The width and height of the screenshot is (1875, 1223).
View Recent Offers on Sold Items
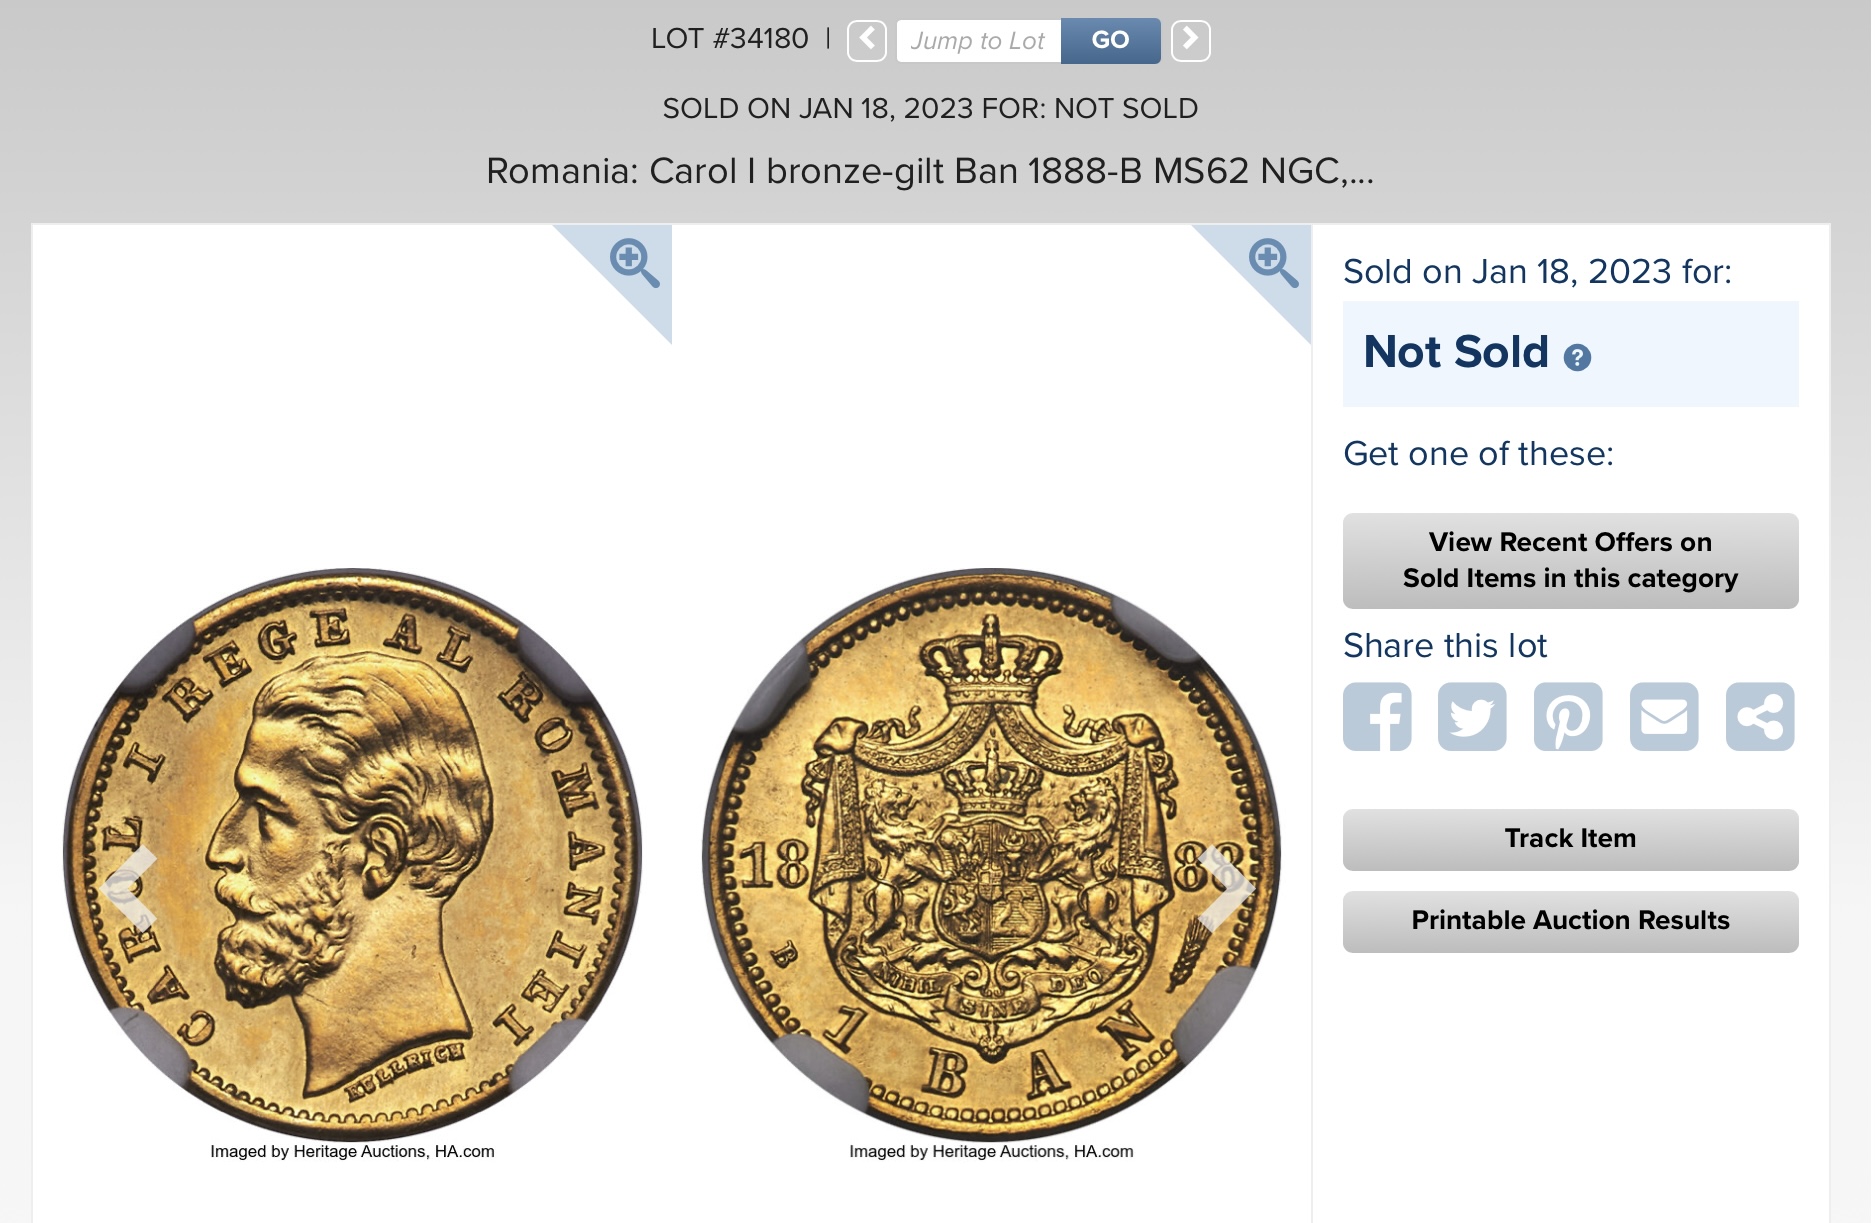point(1570,560)
